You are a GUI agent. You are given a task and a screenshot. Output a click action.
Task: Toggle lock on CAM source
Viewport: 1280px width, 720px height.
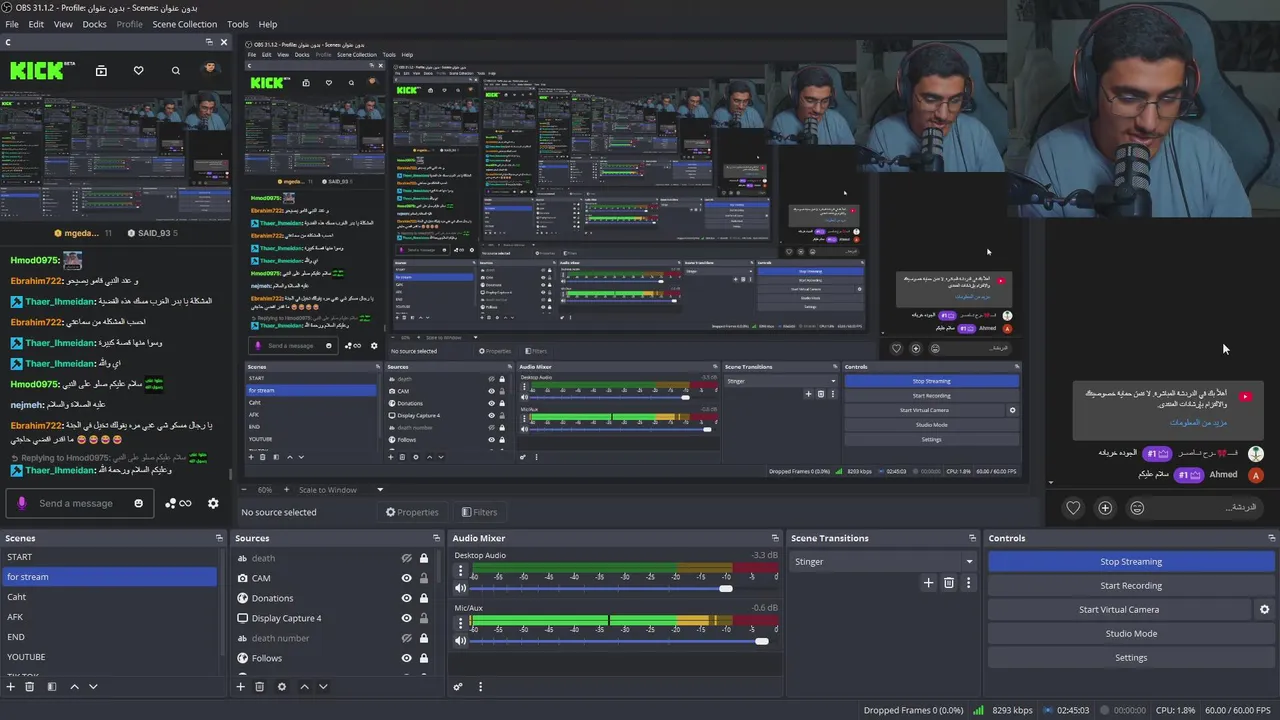(x=424, y=578)
